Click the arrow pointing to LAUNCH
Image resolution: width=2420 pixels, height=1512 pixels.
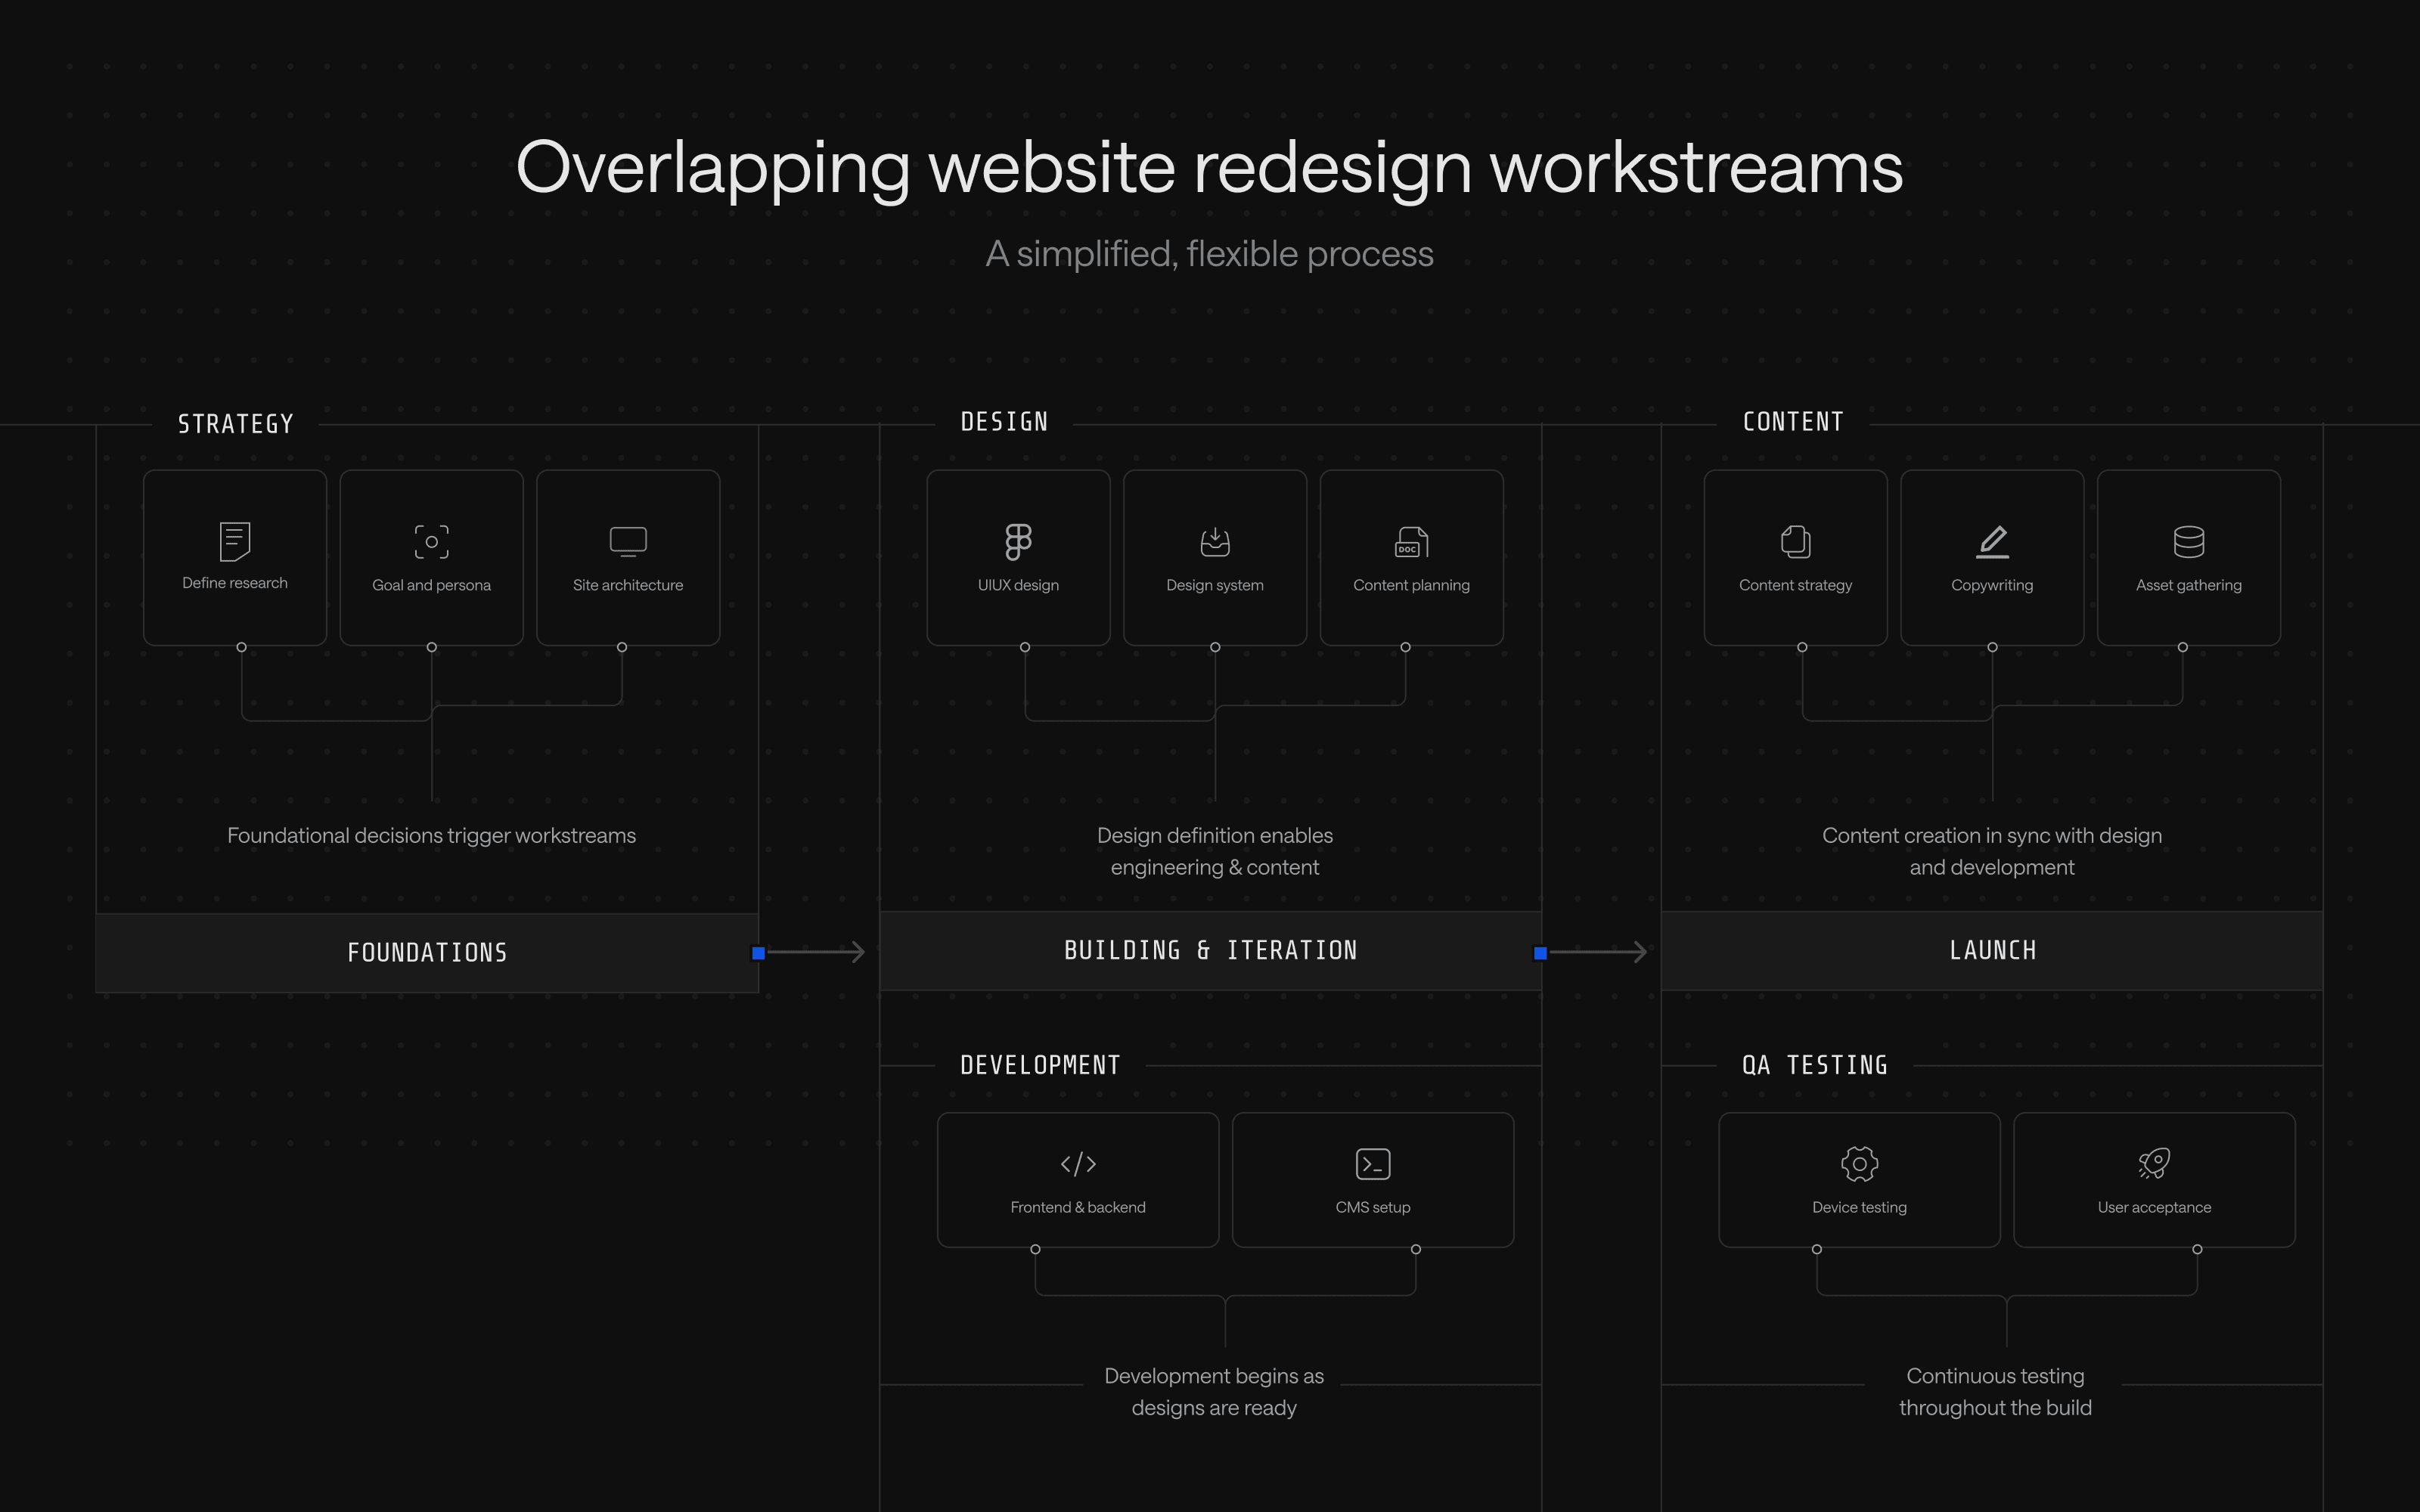[1598, 952]
